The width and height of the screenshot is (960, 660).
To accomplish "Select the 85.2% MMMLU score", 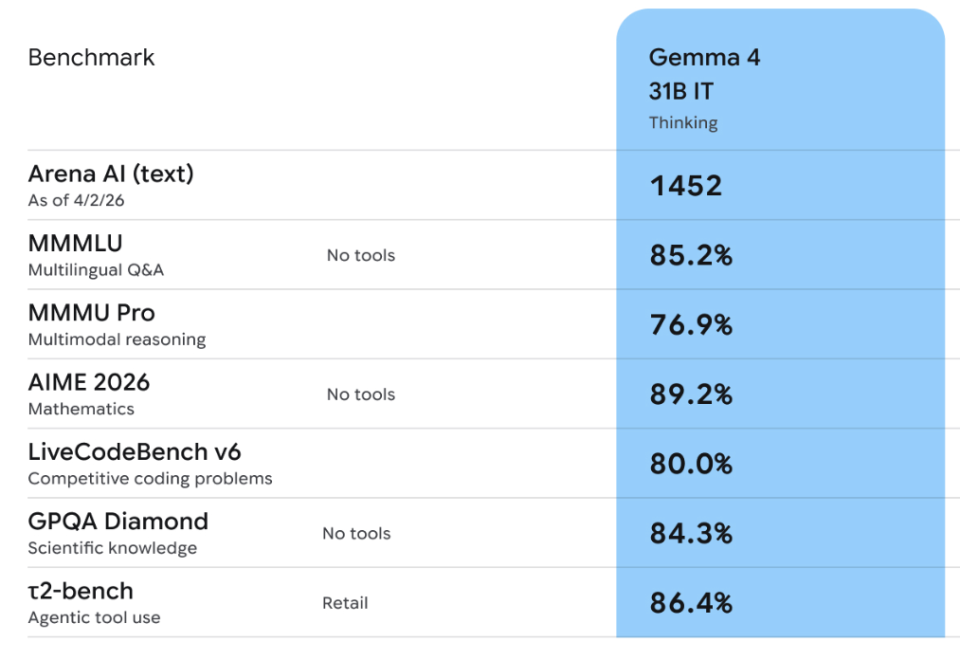I will 691,255.
